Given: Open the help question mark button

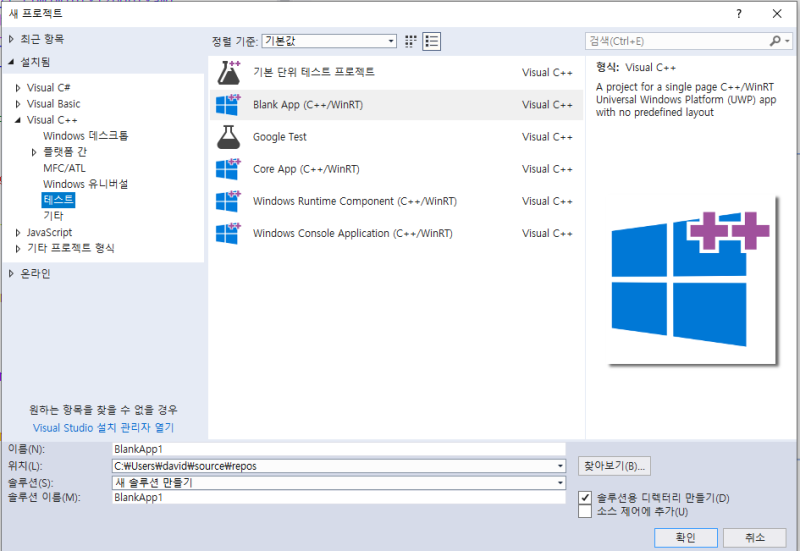Looking at the screenshot, I should pyautogui.click(x=738, y=14).
